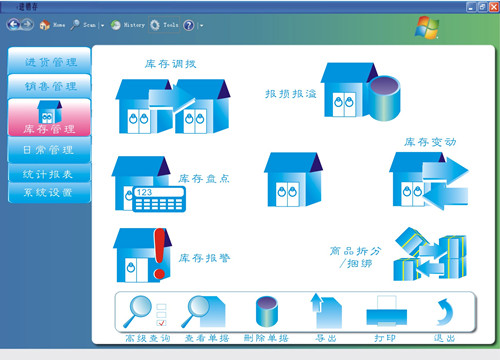The width and height of the screenshot is (500, 360).
Task: Open the 库存盘点 warehouse with calculator icon
Action: coord(149,184)
